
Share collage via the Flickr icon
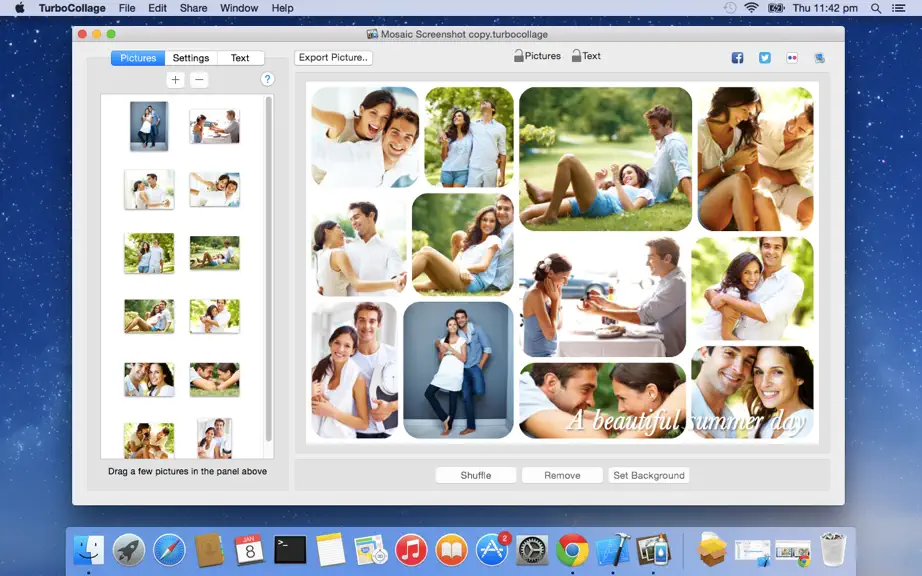(792, 58)
